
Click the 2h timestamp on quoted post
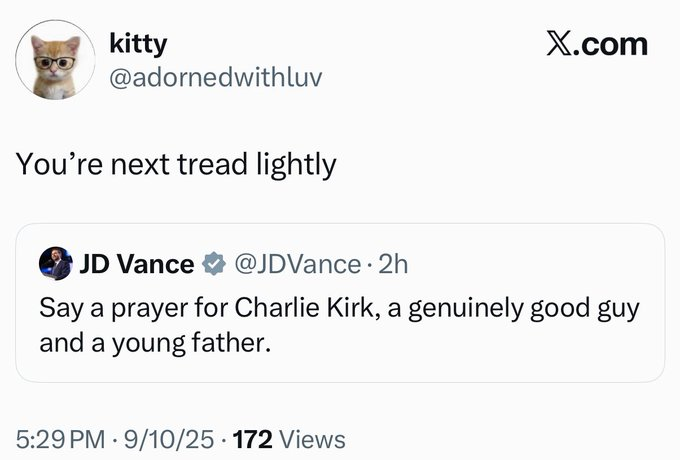393,264
